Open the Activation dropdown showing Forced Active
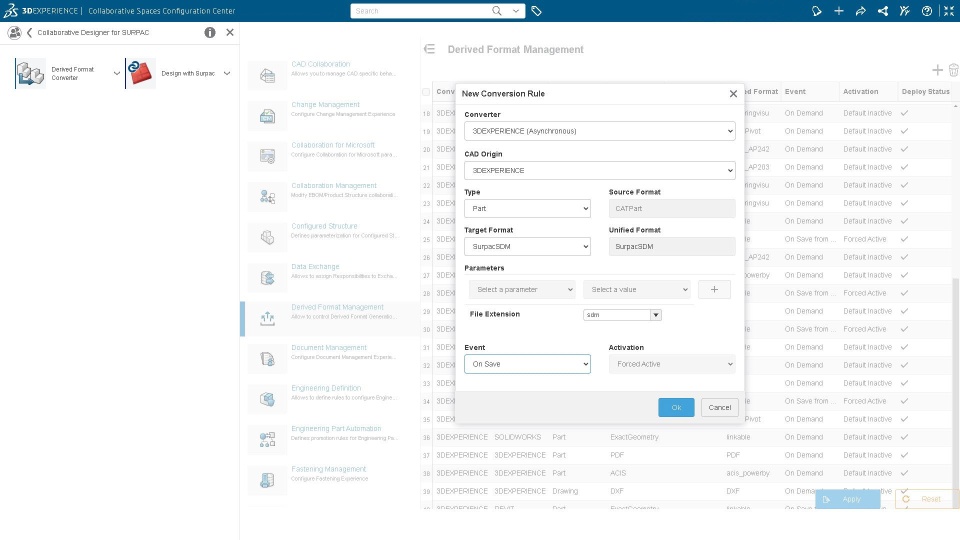960x540 pixels. click(672, 364)
